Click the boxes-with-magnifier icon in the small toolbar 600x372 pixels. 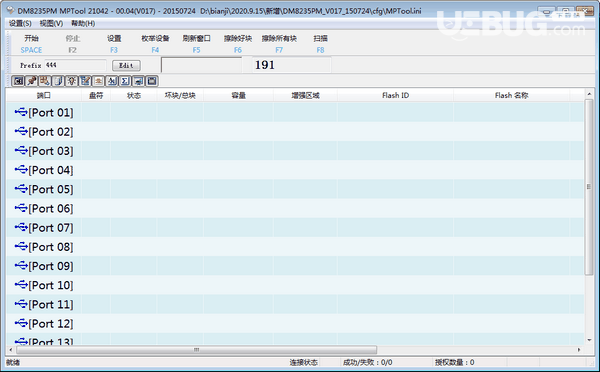click(x=45, y=81)
